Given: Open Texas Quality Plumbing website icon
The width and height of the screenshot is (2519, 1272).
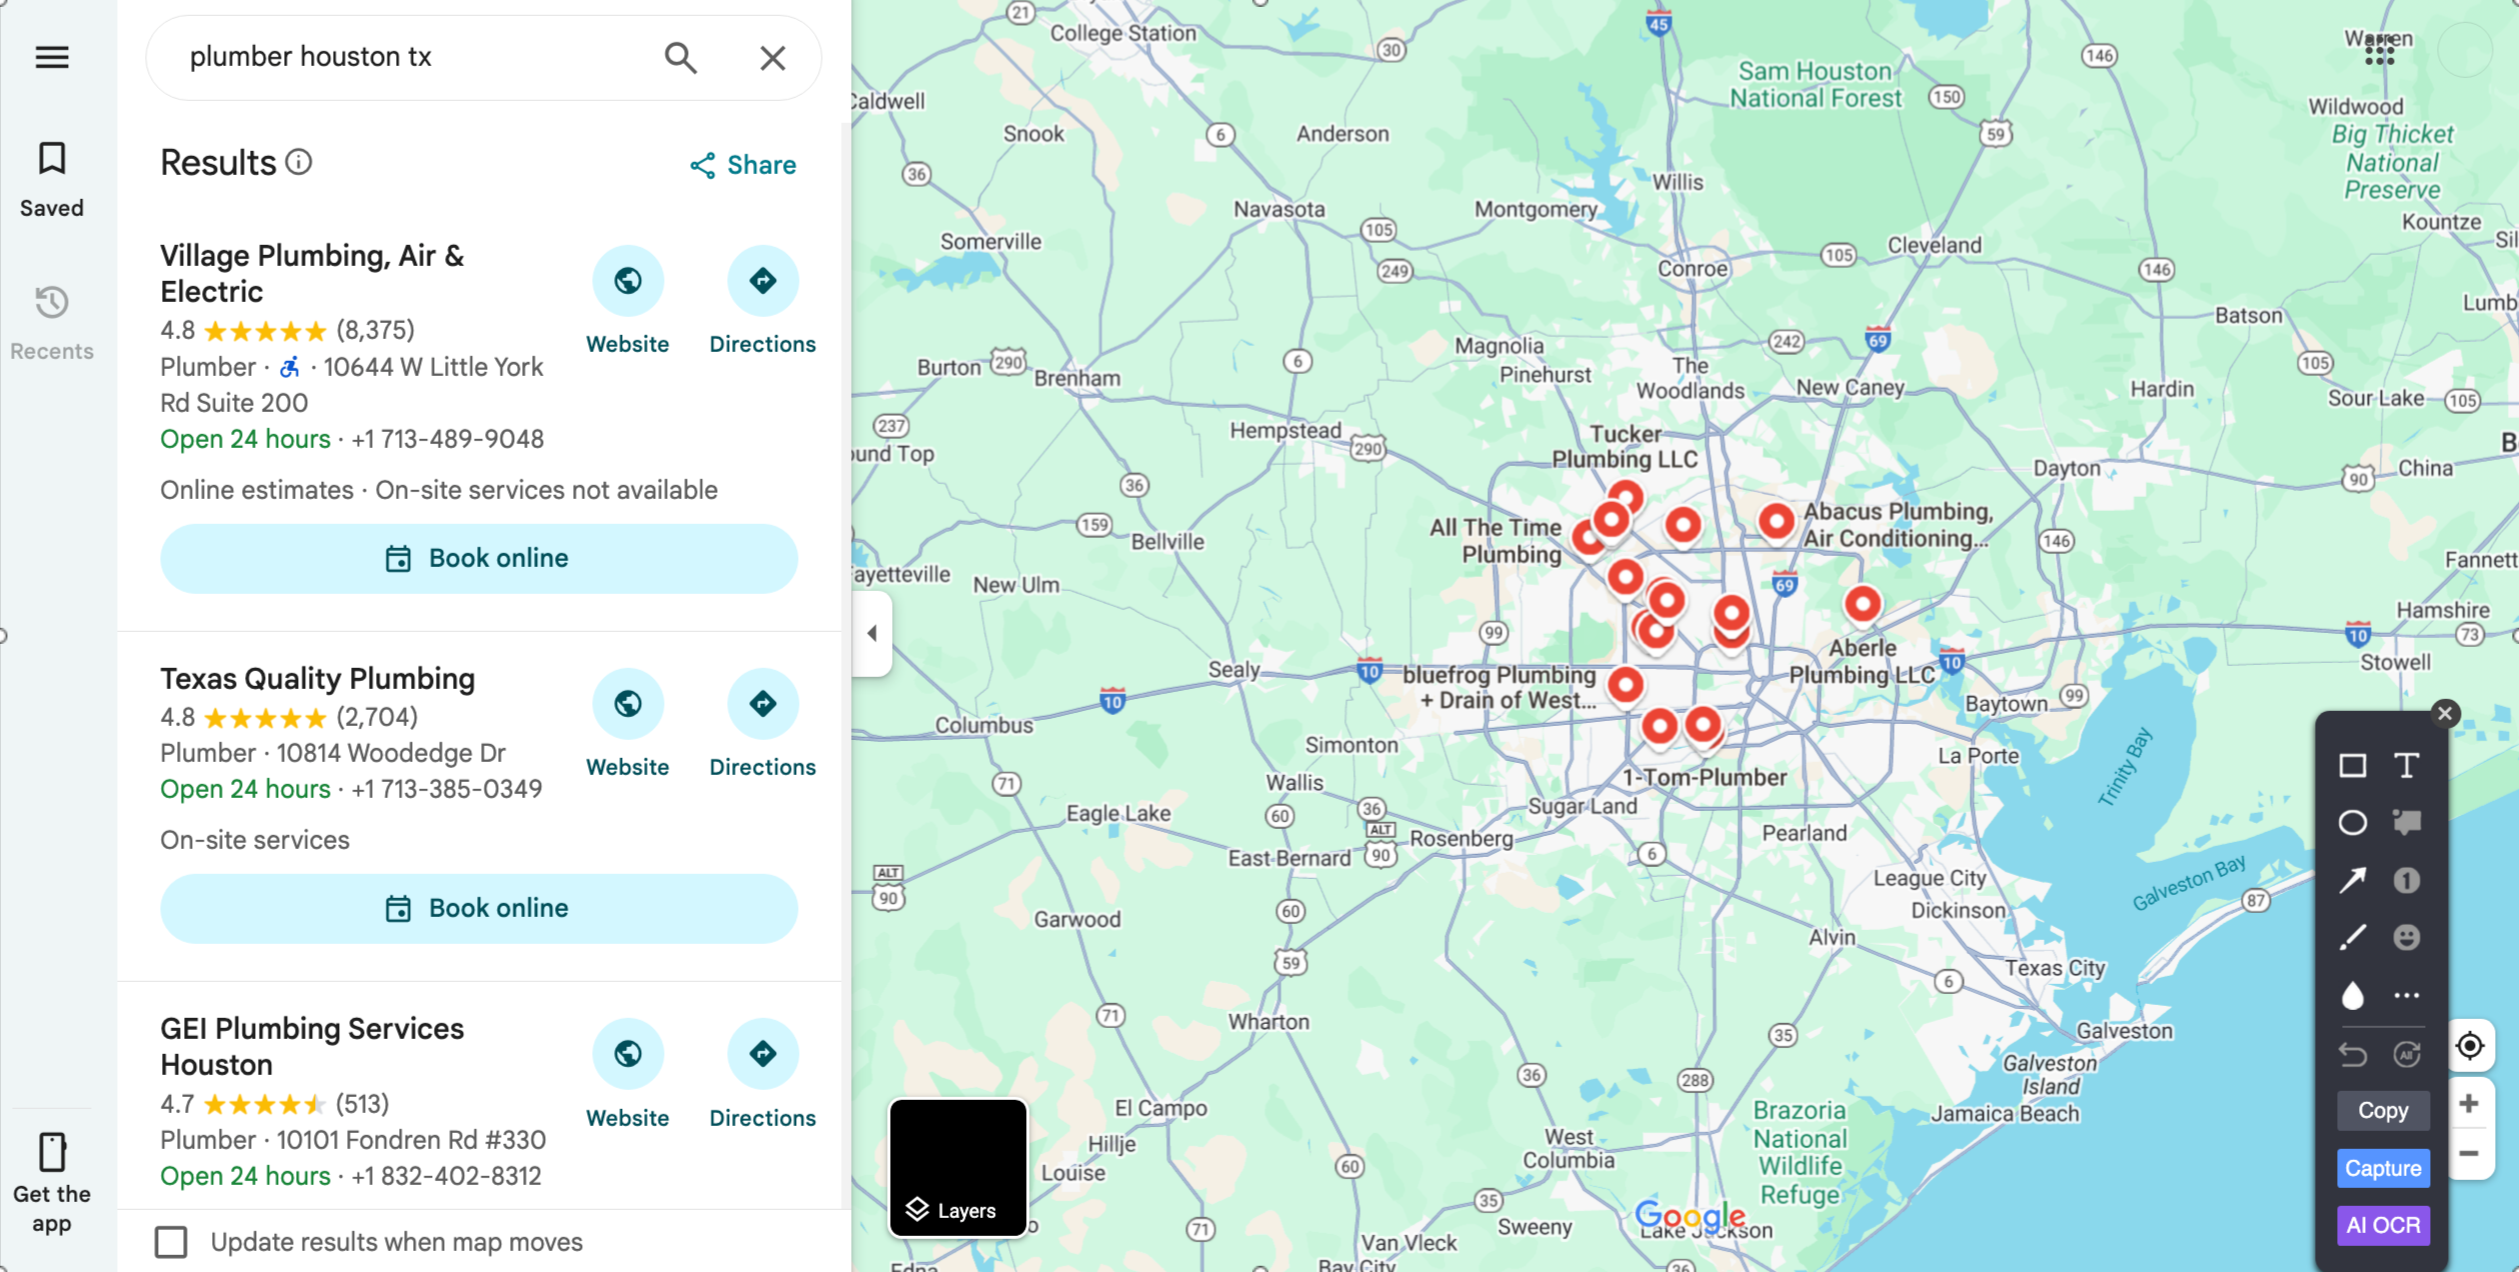Looking at the screenshot, I should tap(628, 704).
